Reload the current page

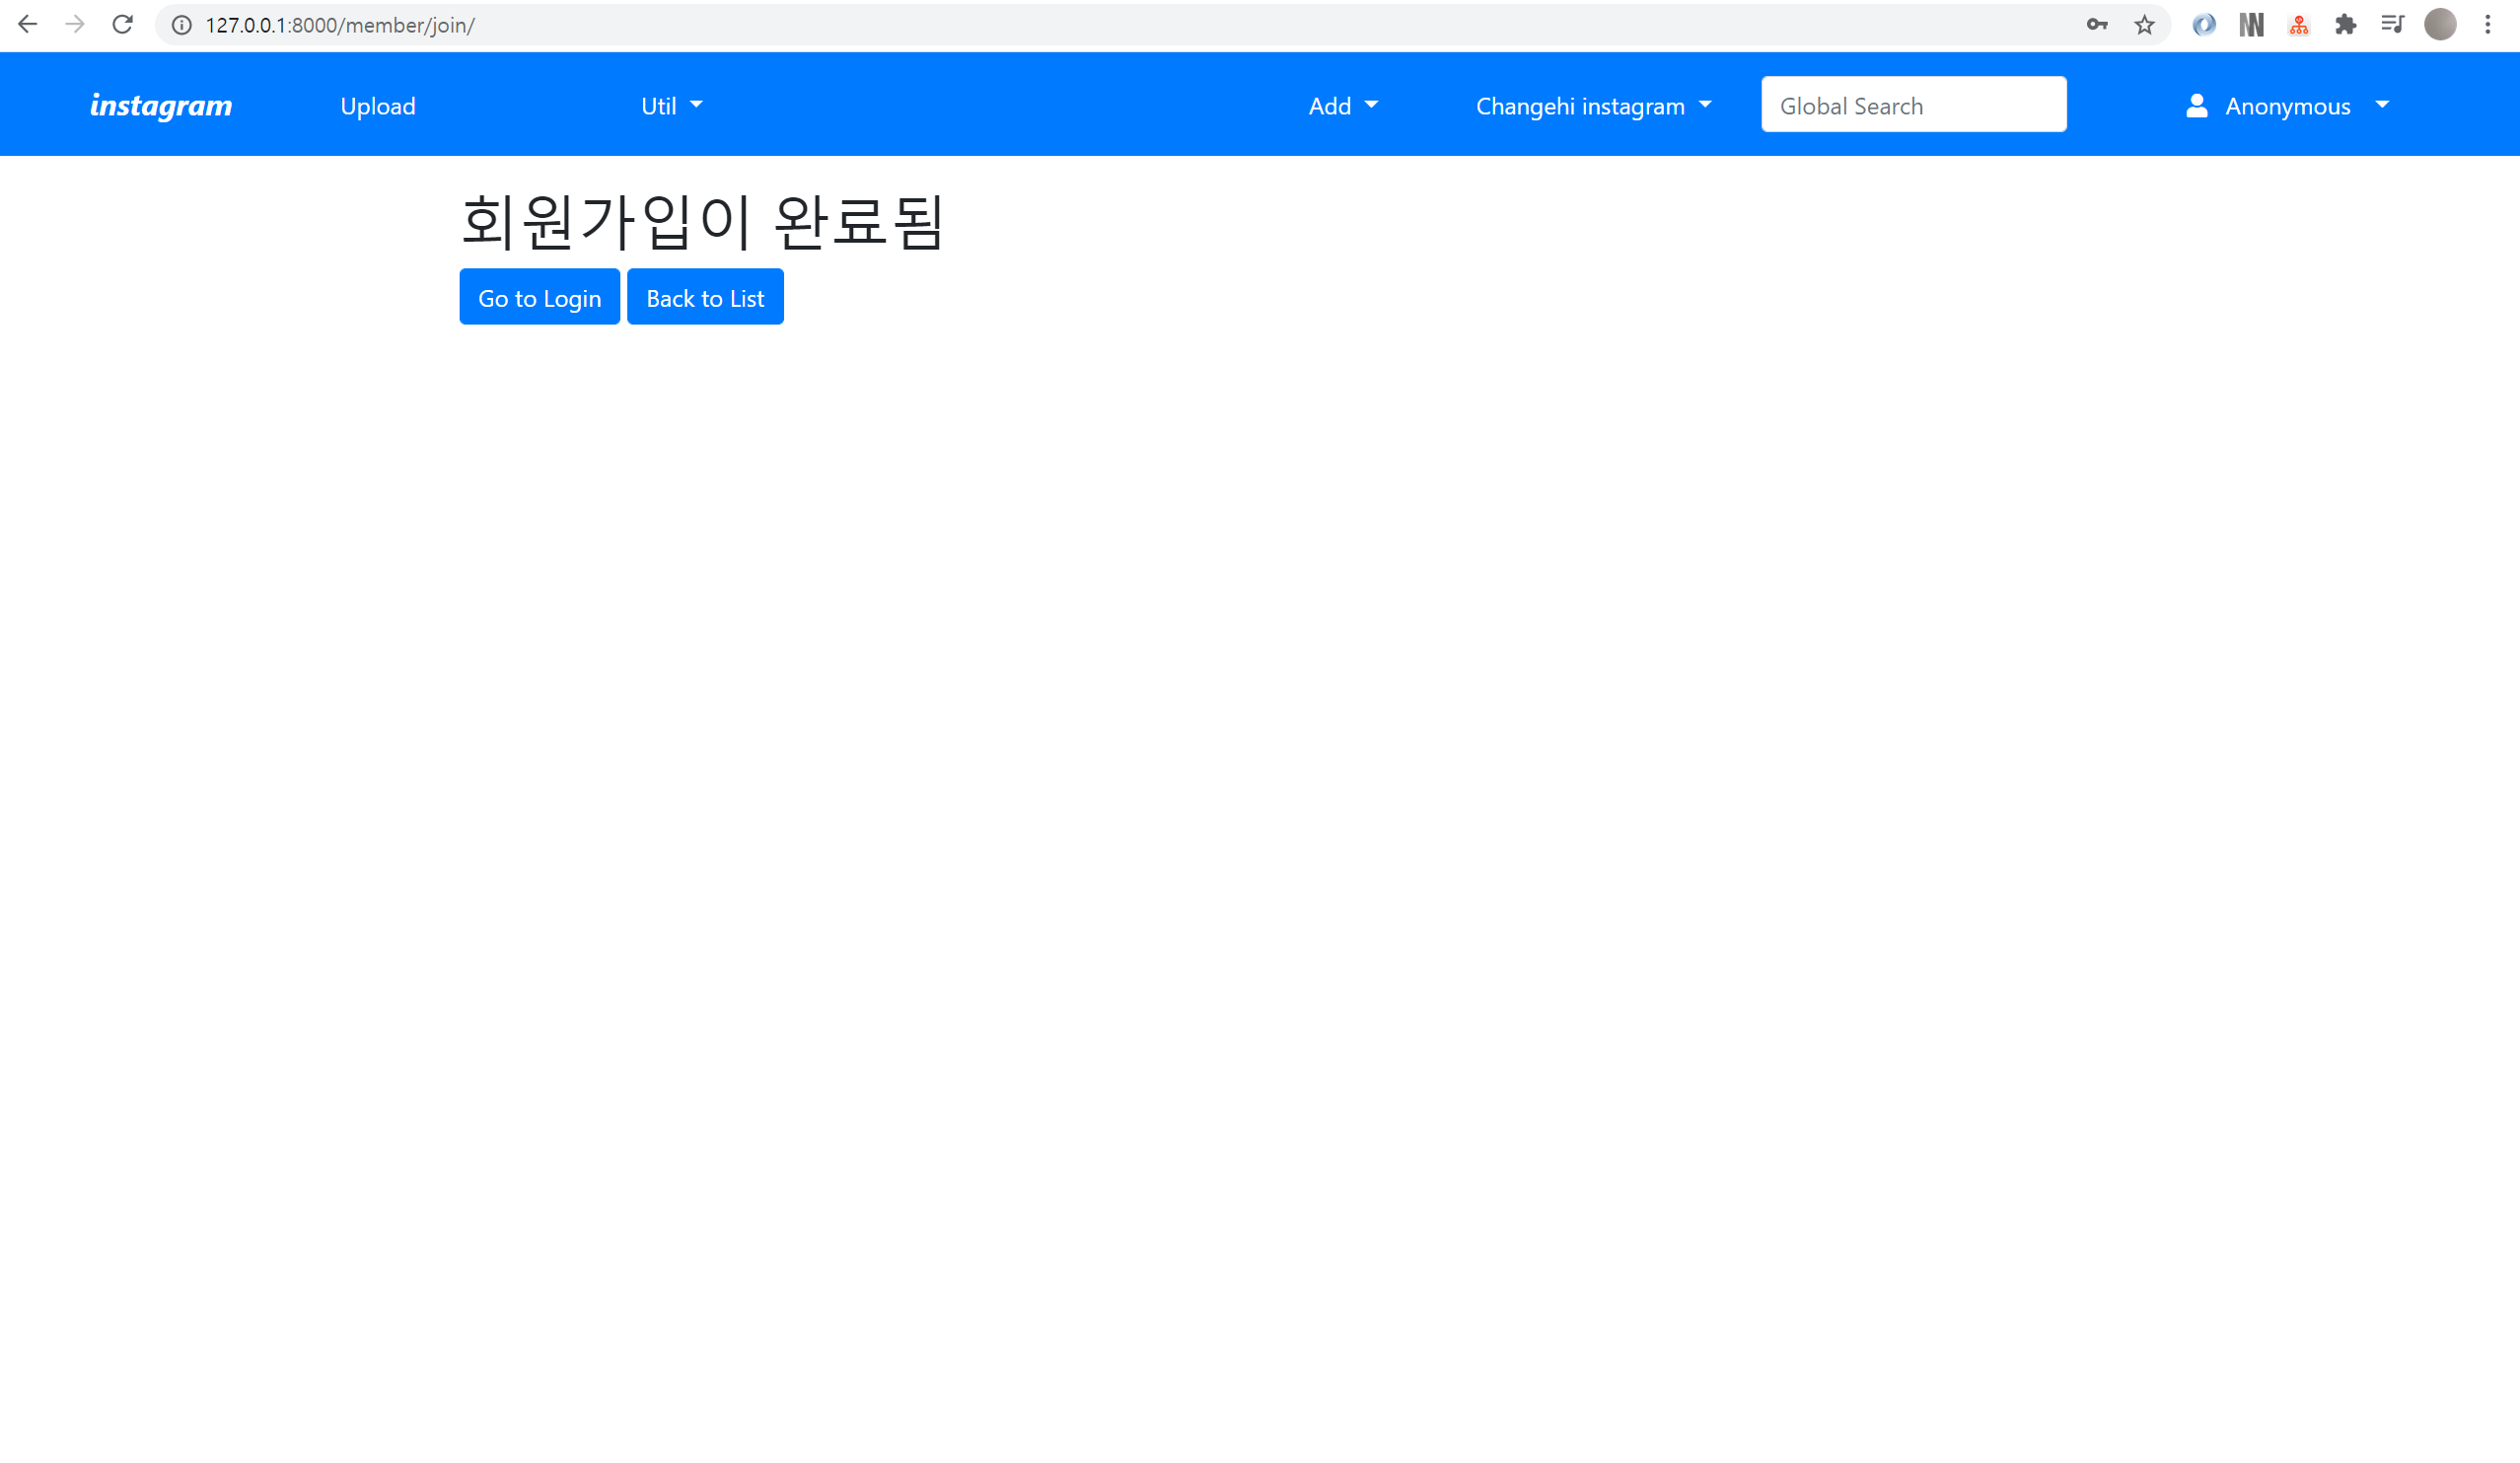click(122, 24)
